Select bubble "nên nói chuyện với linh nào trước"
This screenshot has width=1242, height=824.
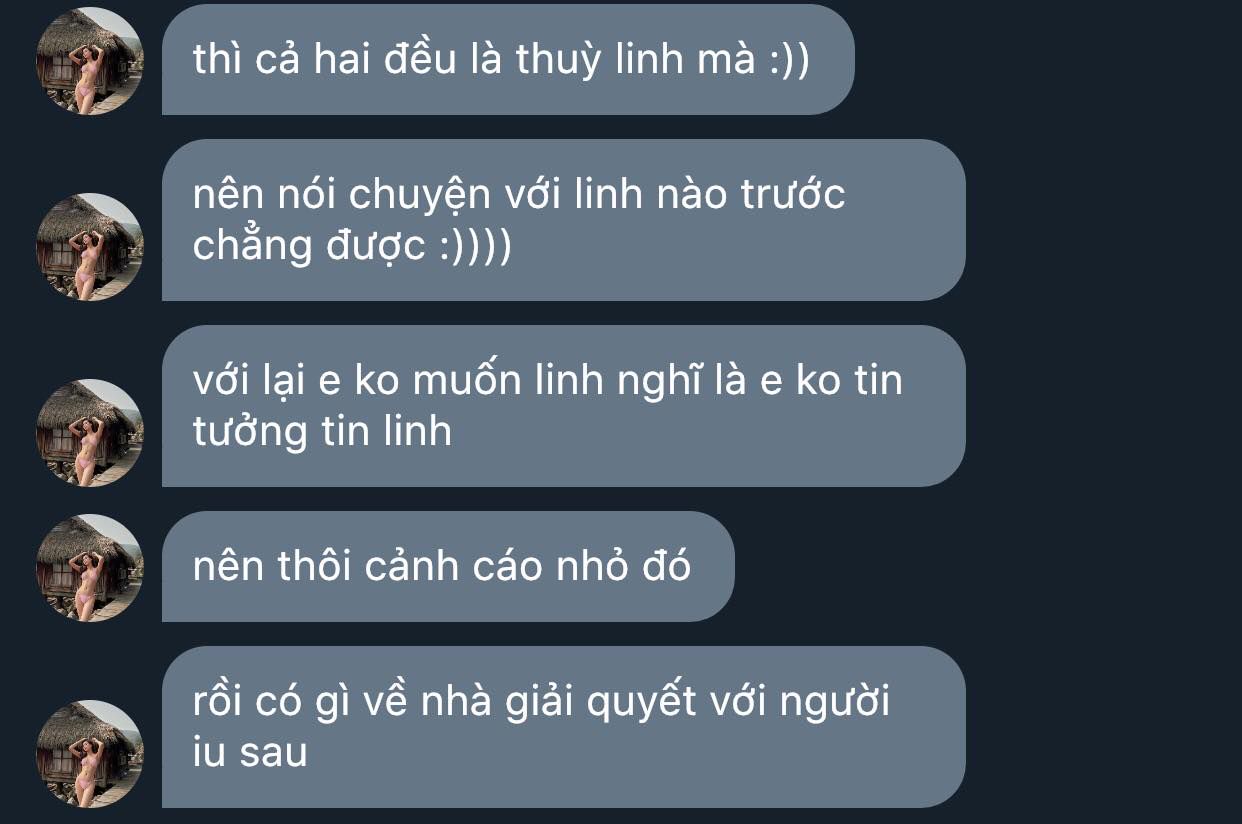pyautogui.click(x=564, y=220)
